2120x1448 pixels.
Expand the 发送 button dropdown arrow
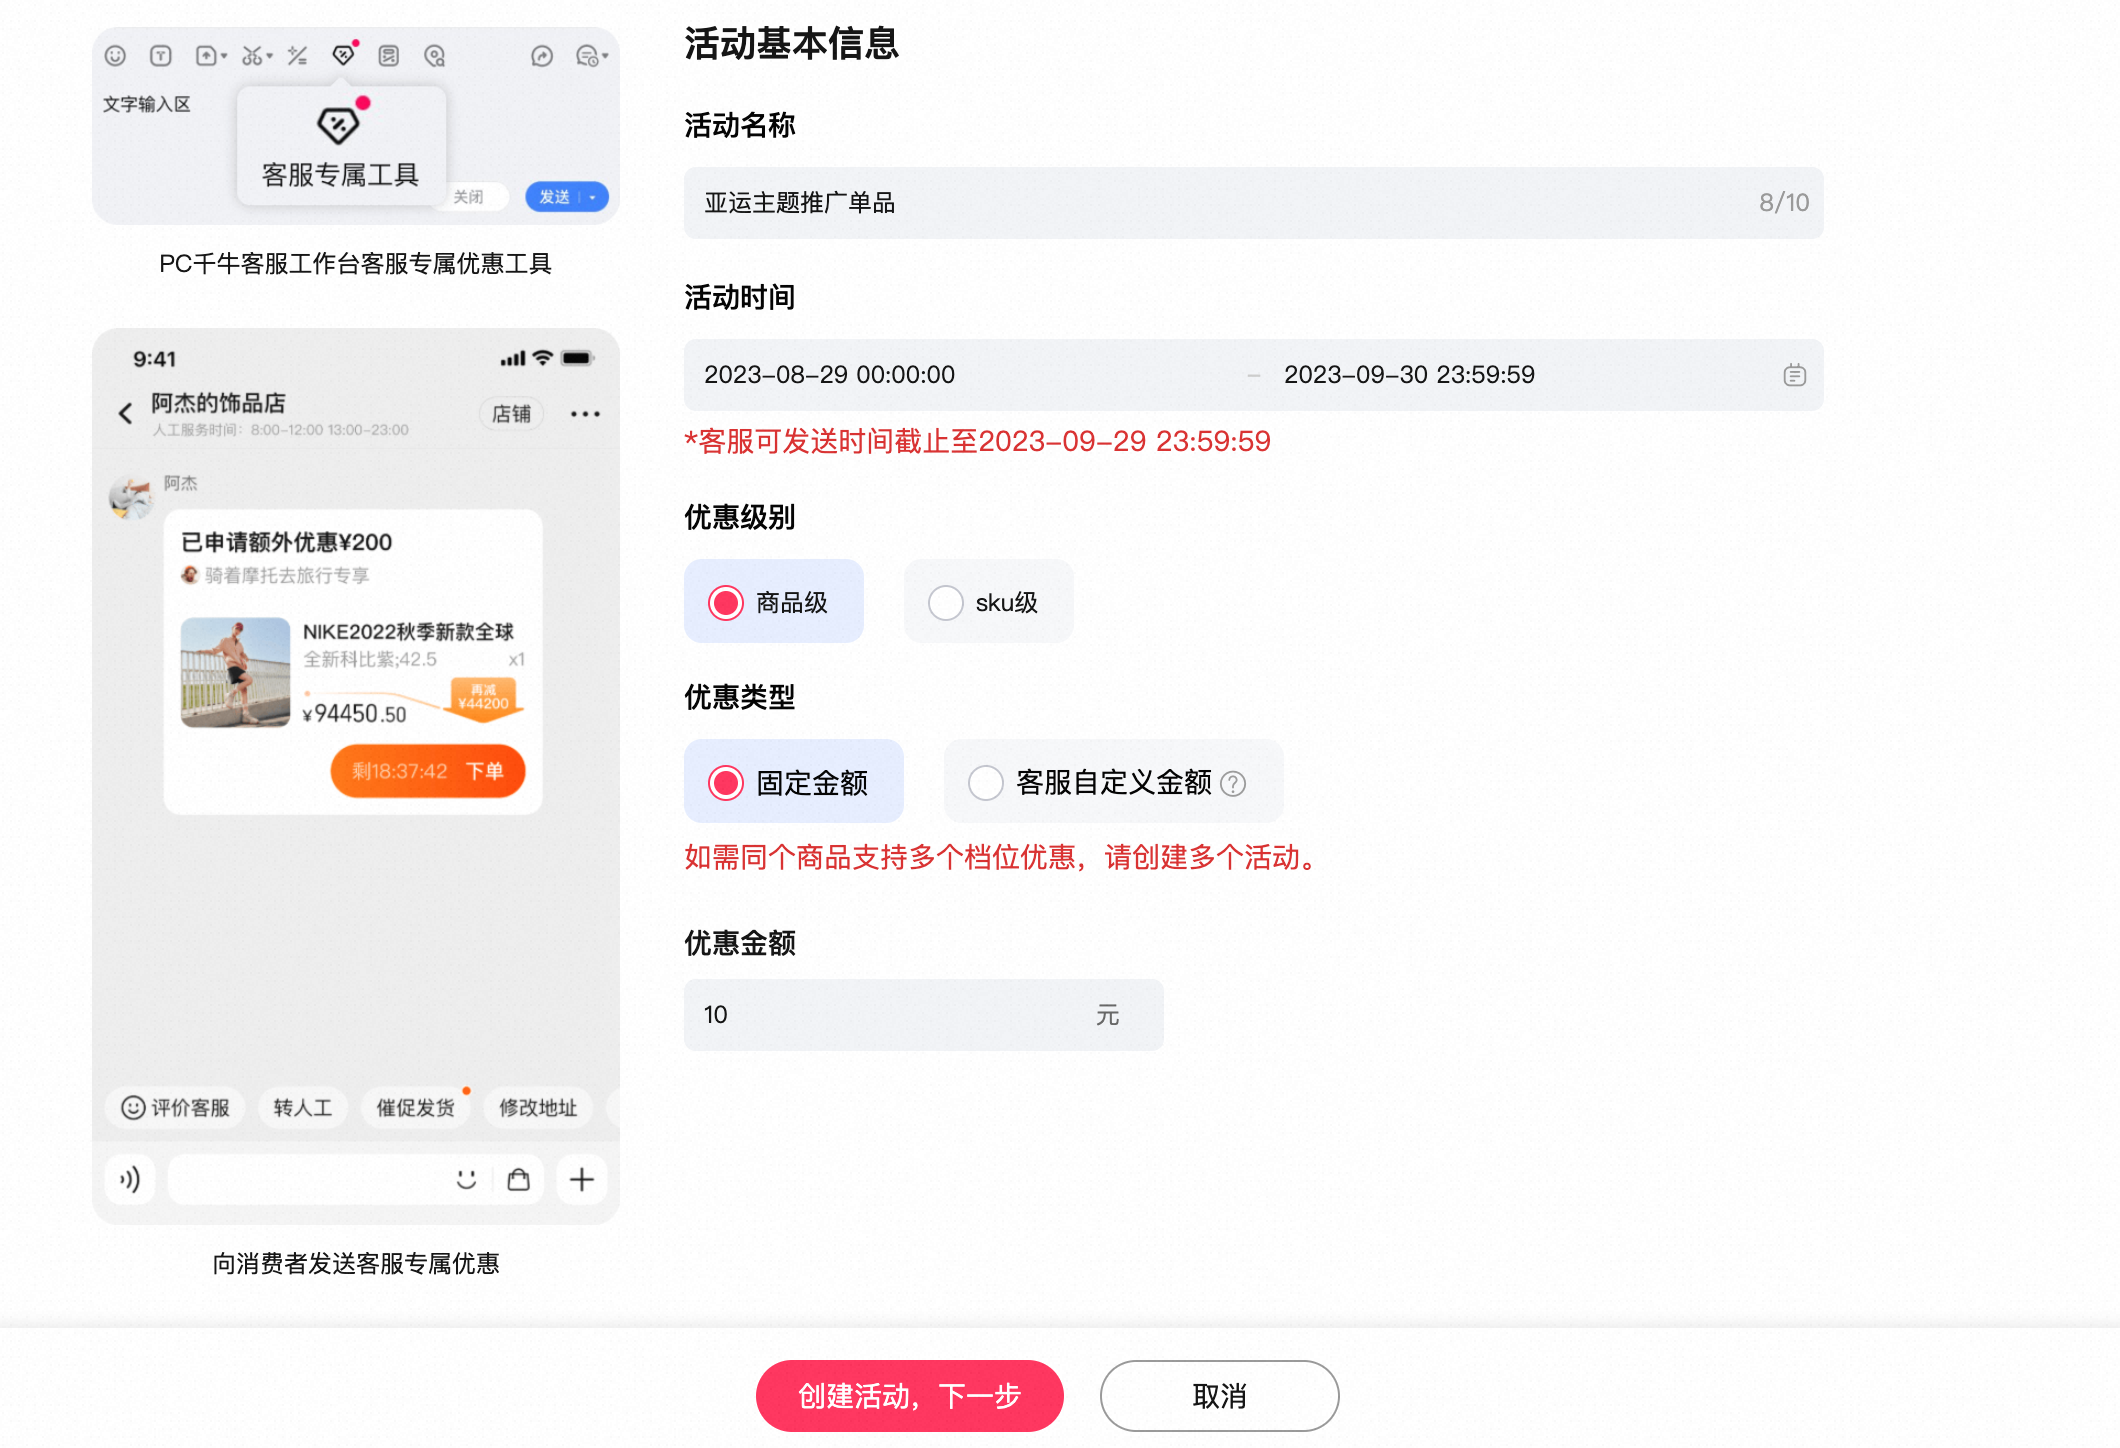593,197
